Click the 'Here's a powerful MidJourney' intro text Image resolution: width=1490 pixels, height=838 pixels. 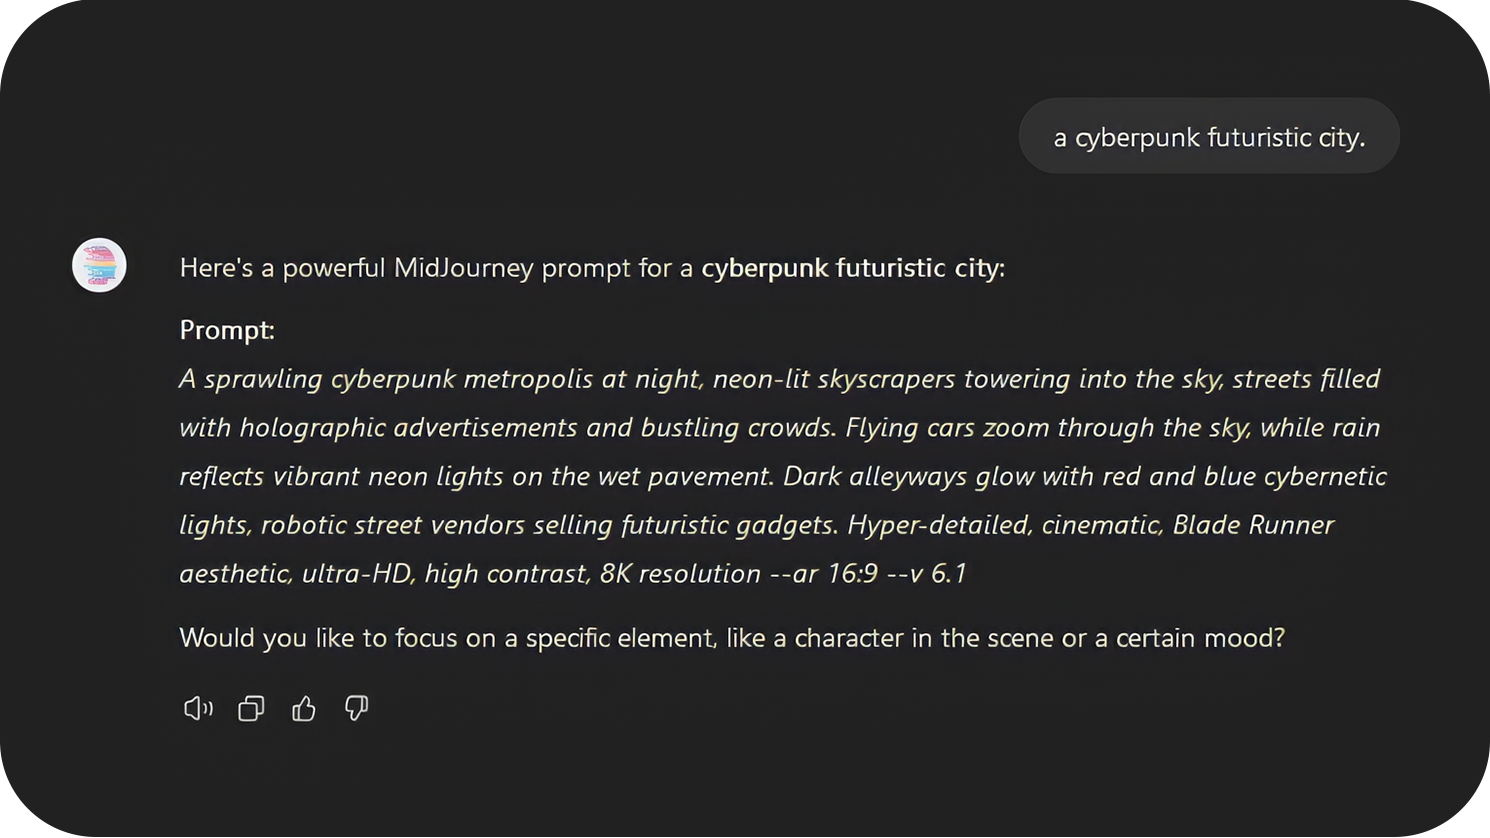pyautogui.click(x=356, y=268)
